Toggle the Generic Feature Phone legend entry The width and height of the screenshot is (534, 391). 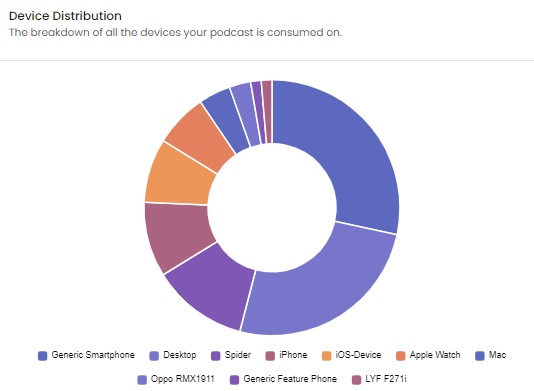(283, 379)
